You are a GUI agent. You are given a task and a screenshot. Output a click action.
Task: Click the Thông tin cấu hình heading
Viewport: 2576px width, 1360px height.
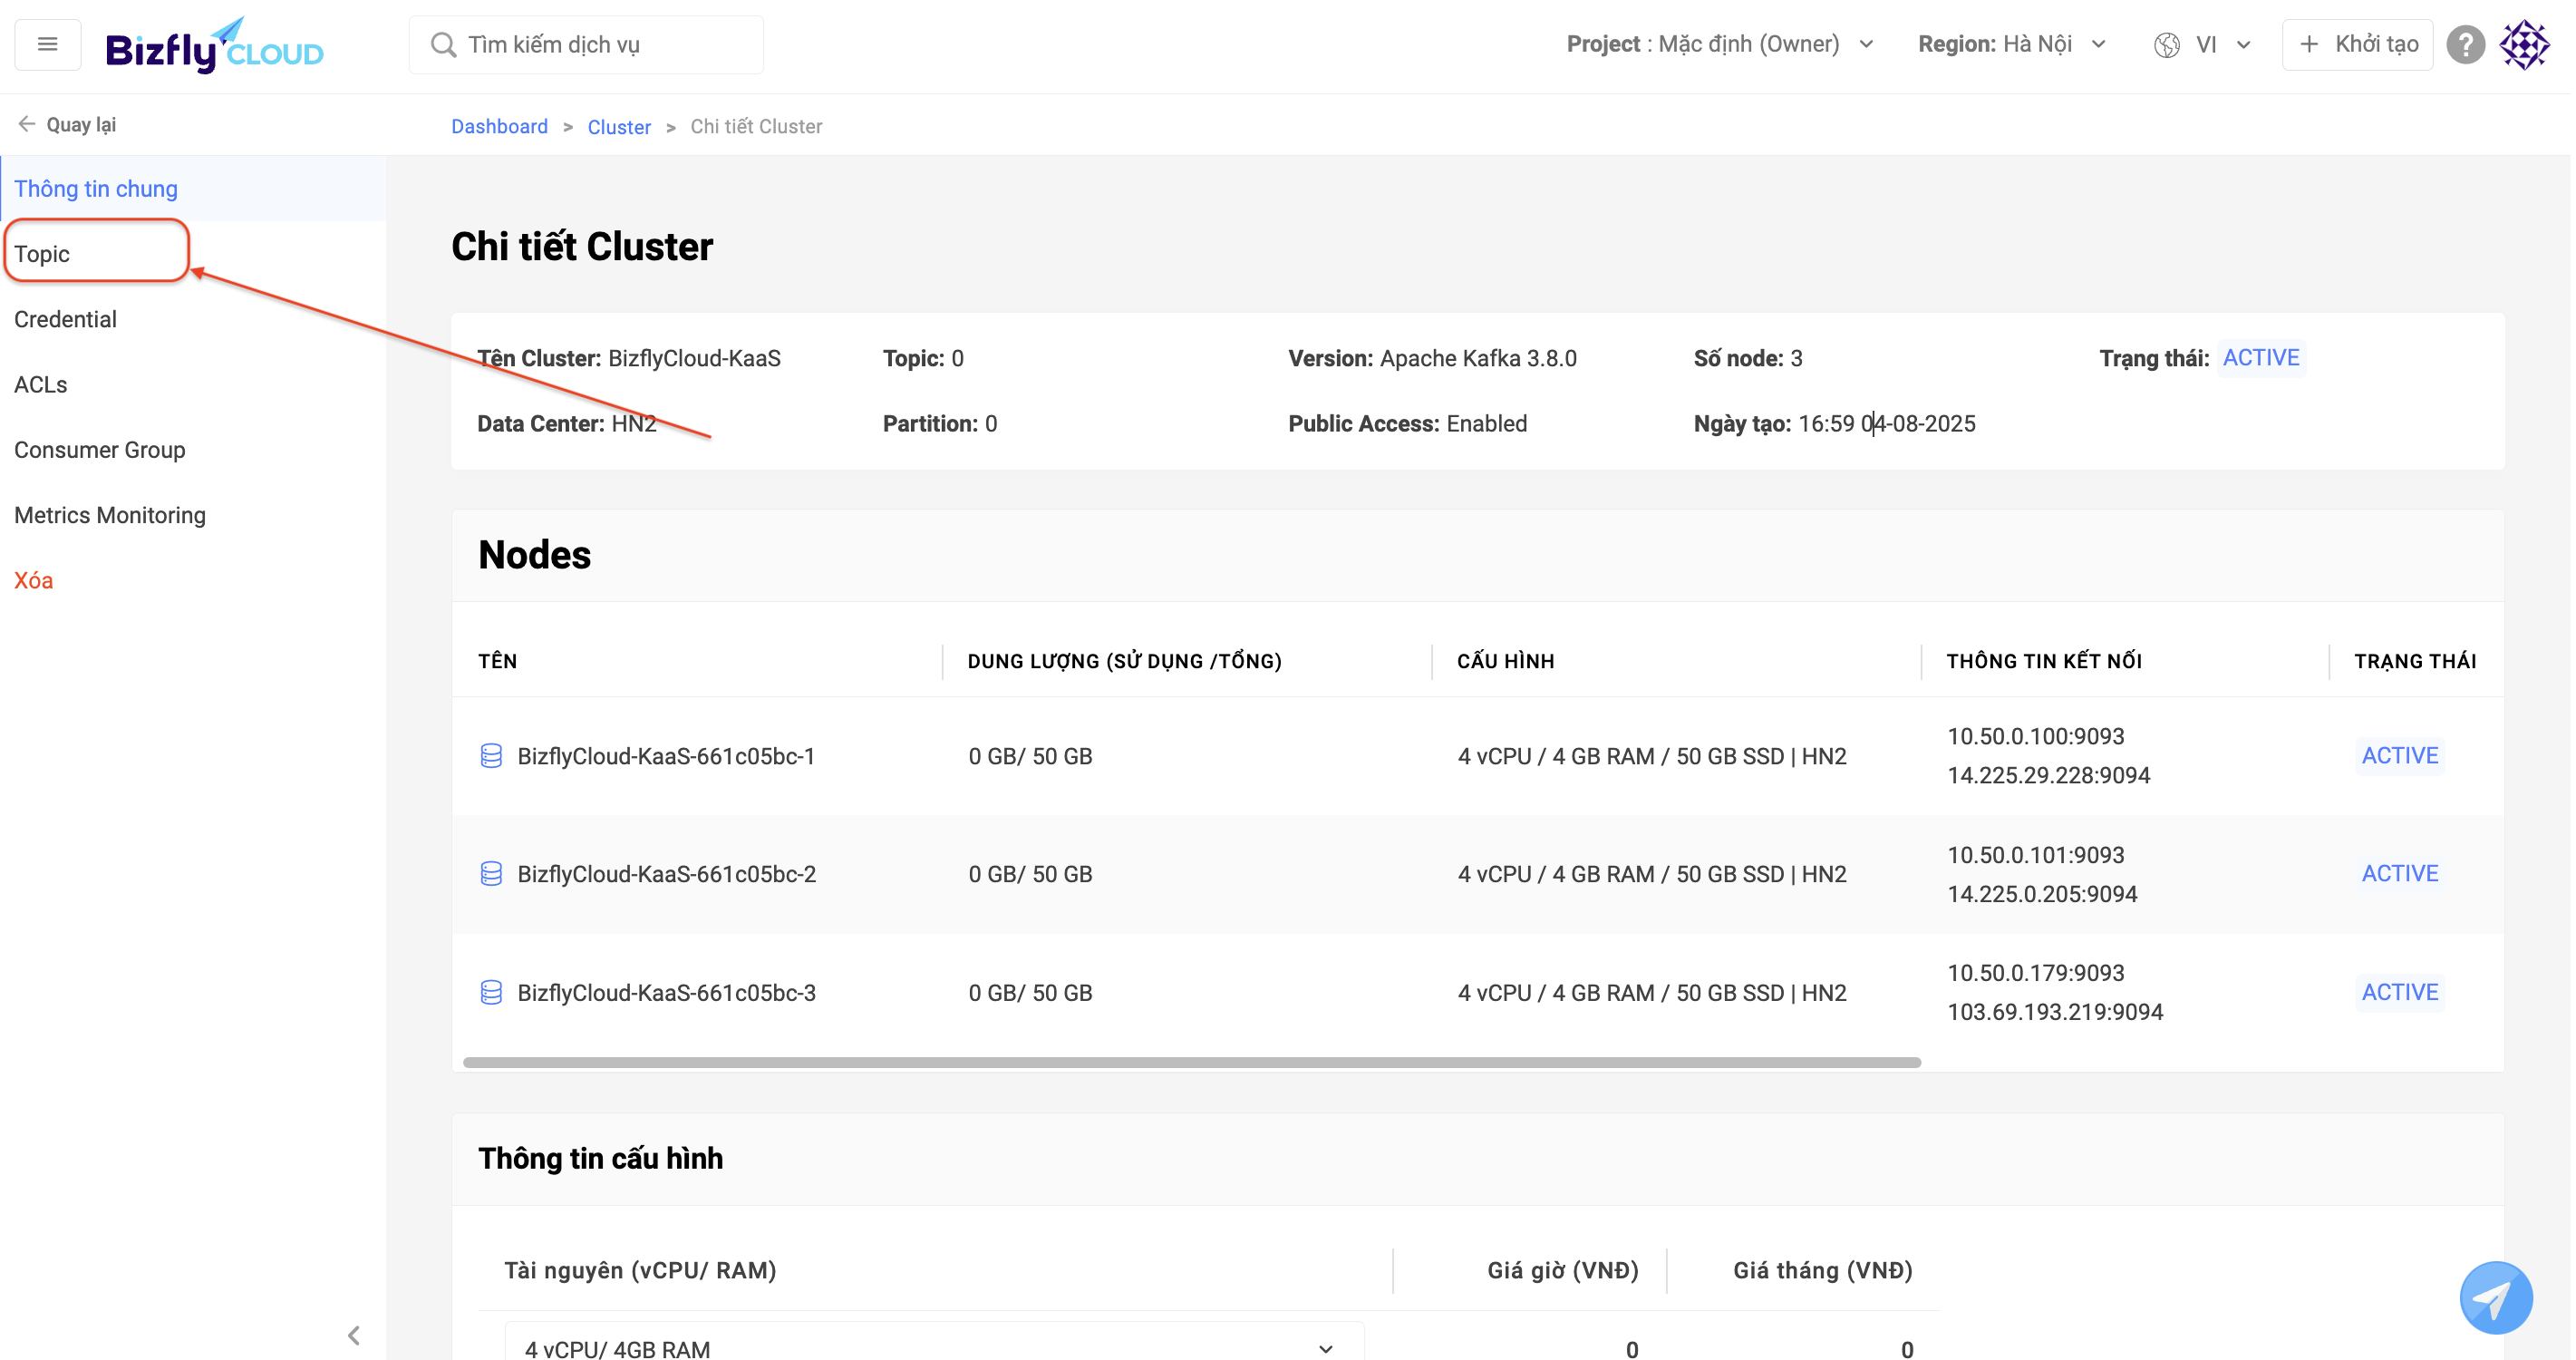pyautogui.click(x=600, y=1158)
